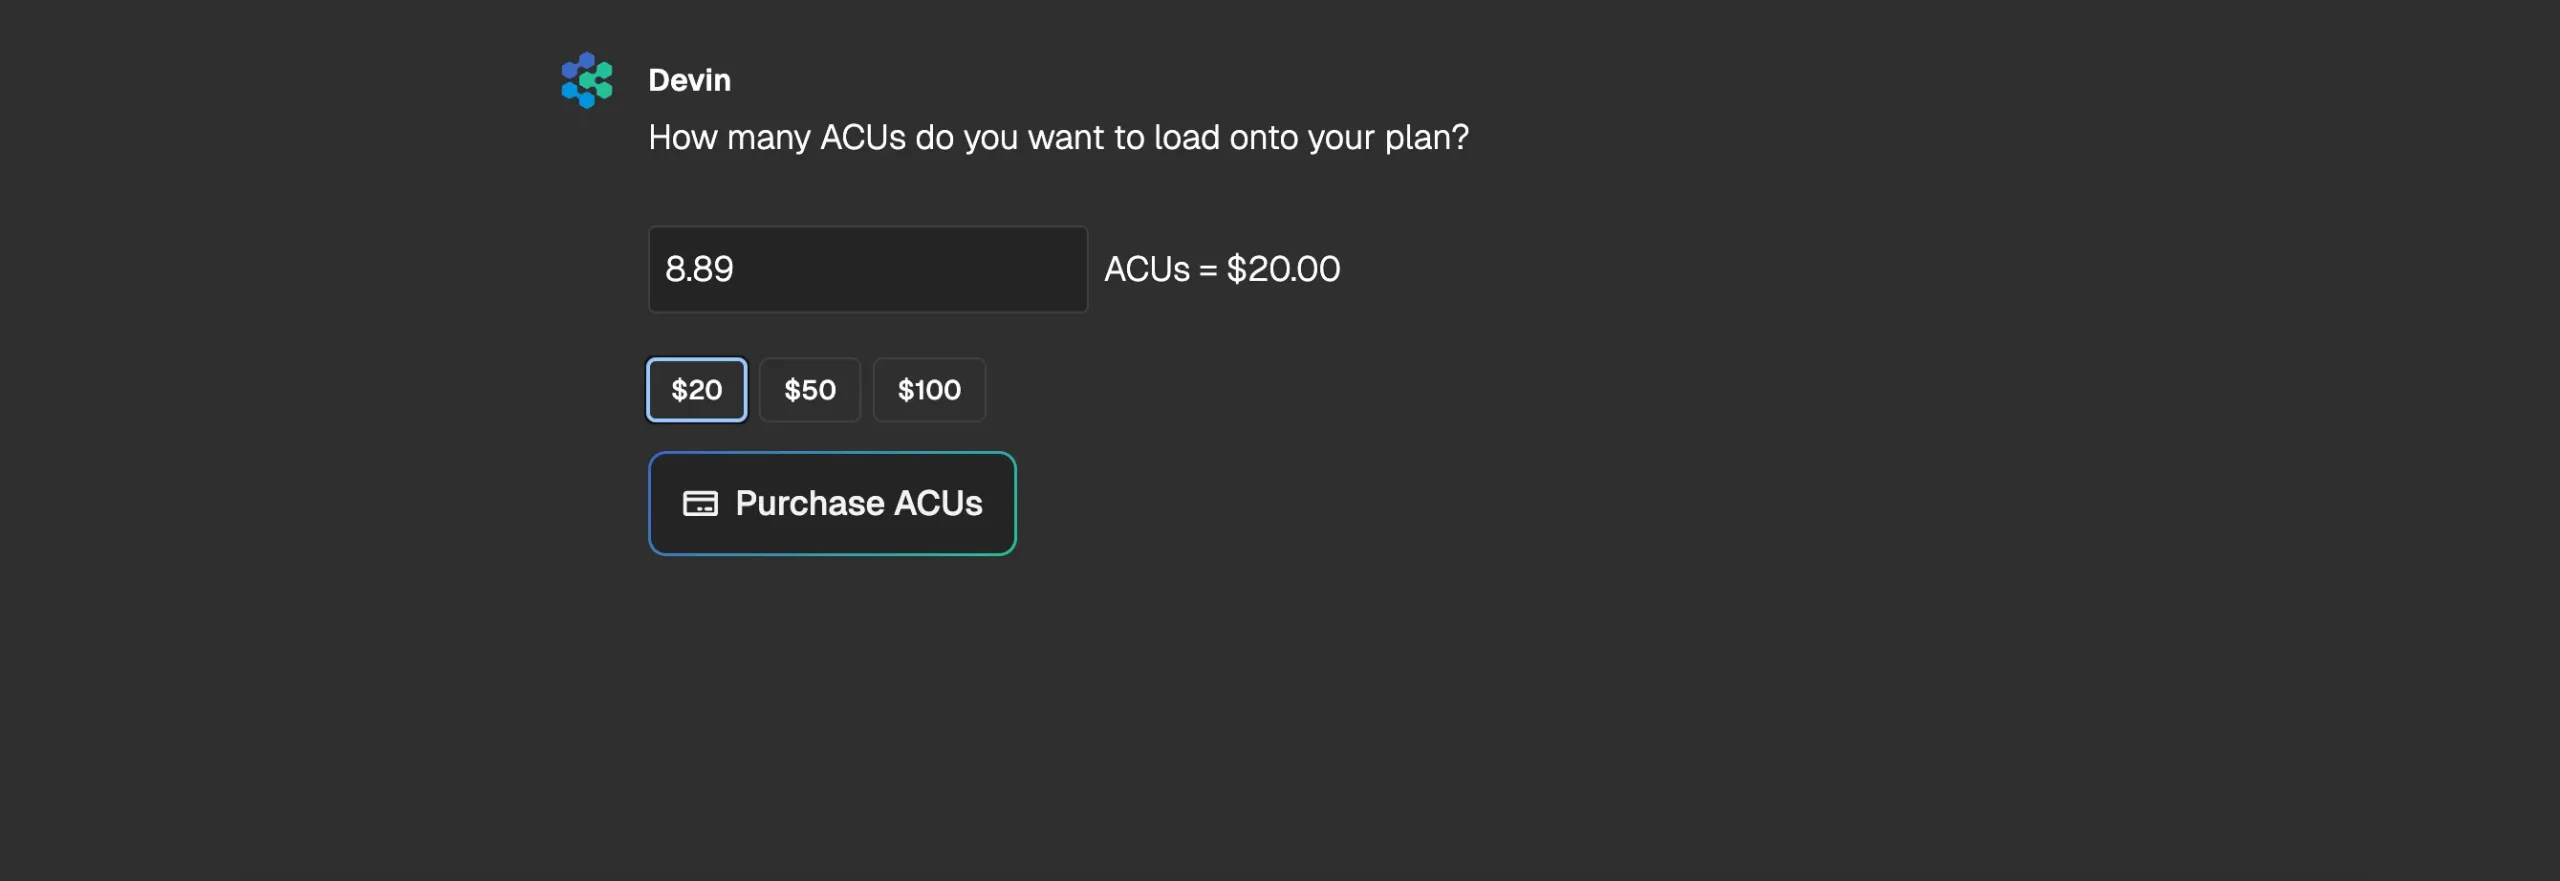The image size is (2560, 881).
Task: Click the Devin hexagon logo icon
Action: point(587,80)
